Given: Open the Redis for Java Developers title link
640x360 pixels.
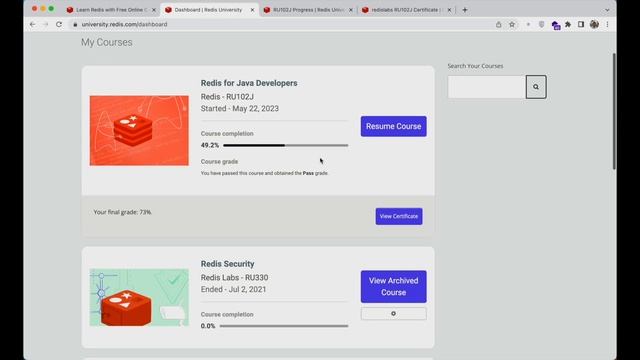Looking at the screenshot, I should pos(249,83).
